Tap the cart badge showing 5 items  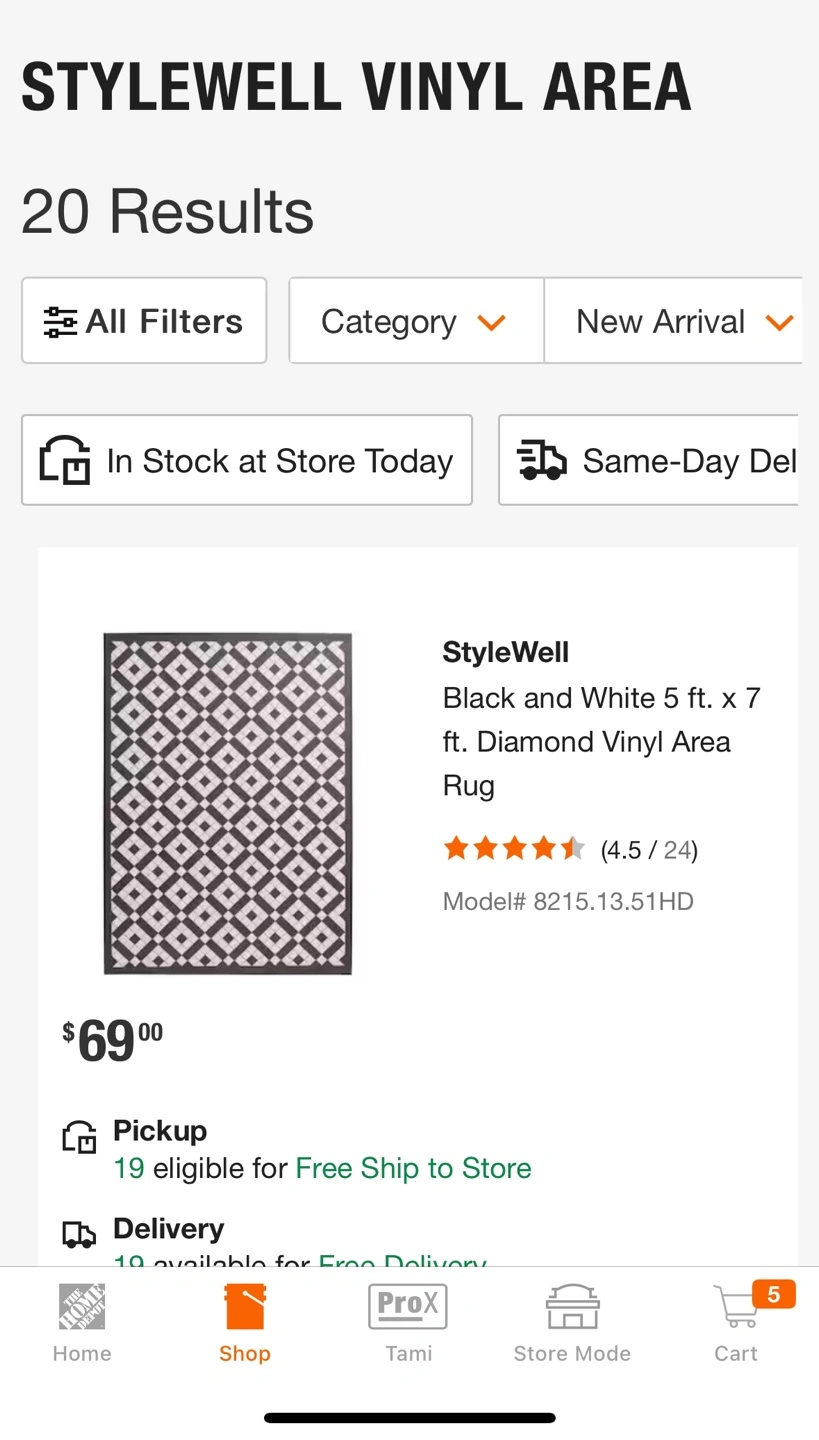click(x=773, y=1295)
